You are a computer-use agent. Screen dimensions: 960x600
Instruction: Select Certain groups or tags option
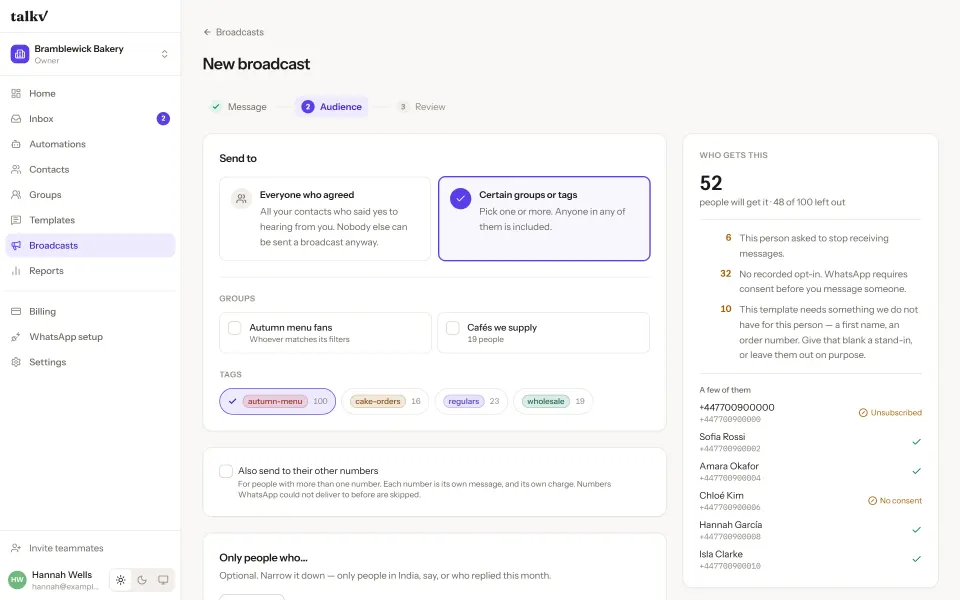click(544, 219)
